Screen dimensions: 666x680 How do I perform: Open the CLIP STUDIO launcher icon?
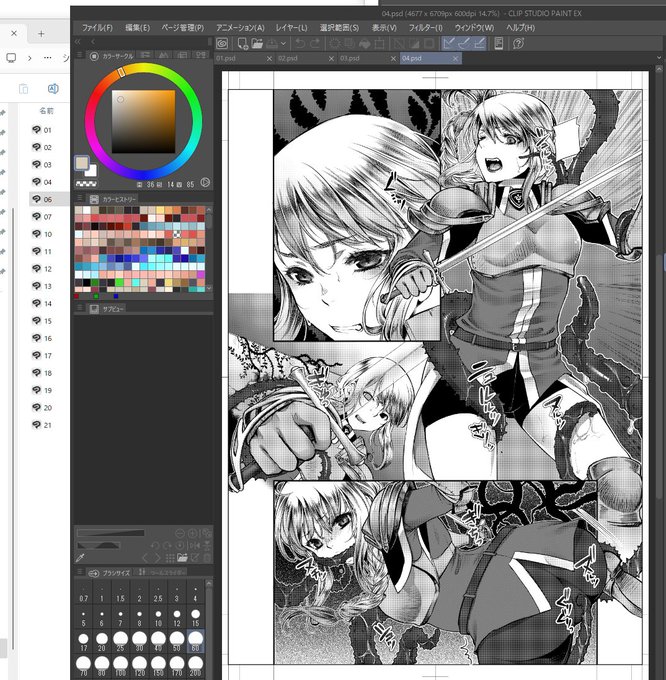click(222, 43)
